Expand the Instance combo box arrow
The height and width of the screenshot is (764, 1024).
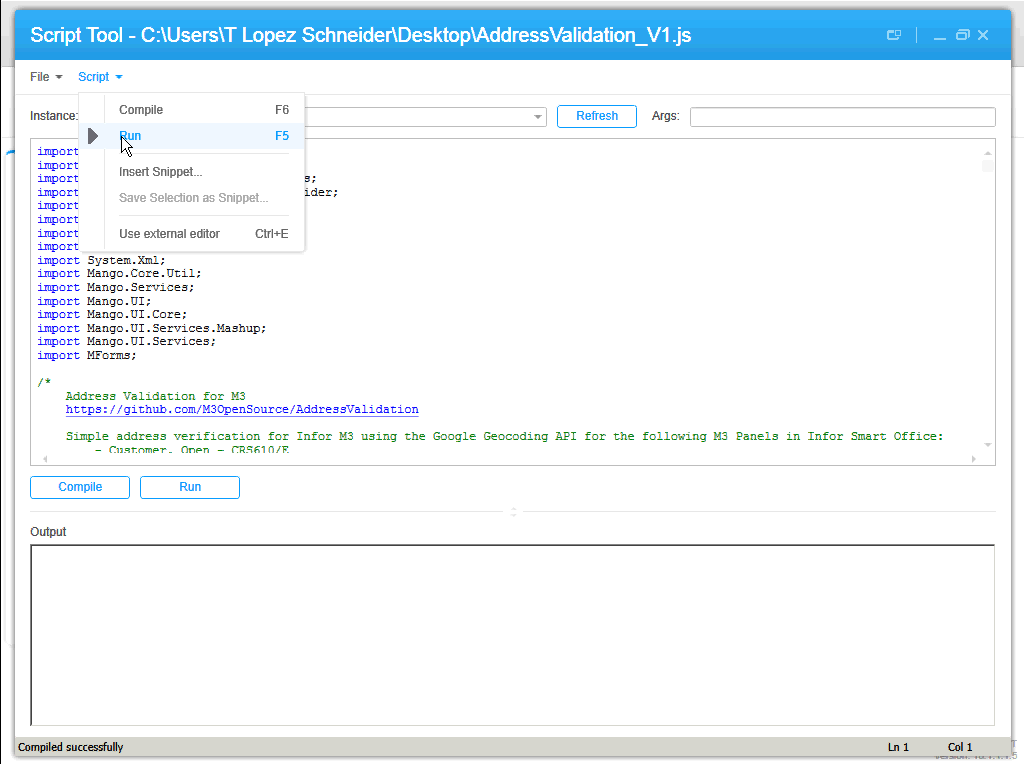(x=538, y=117)
